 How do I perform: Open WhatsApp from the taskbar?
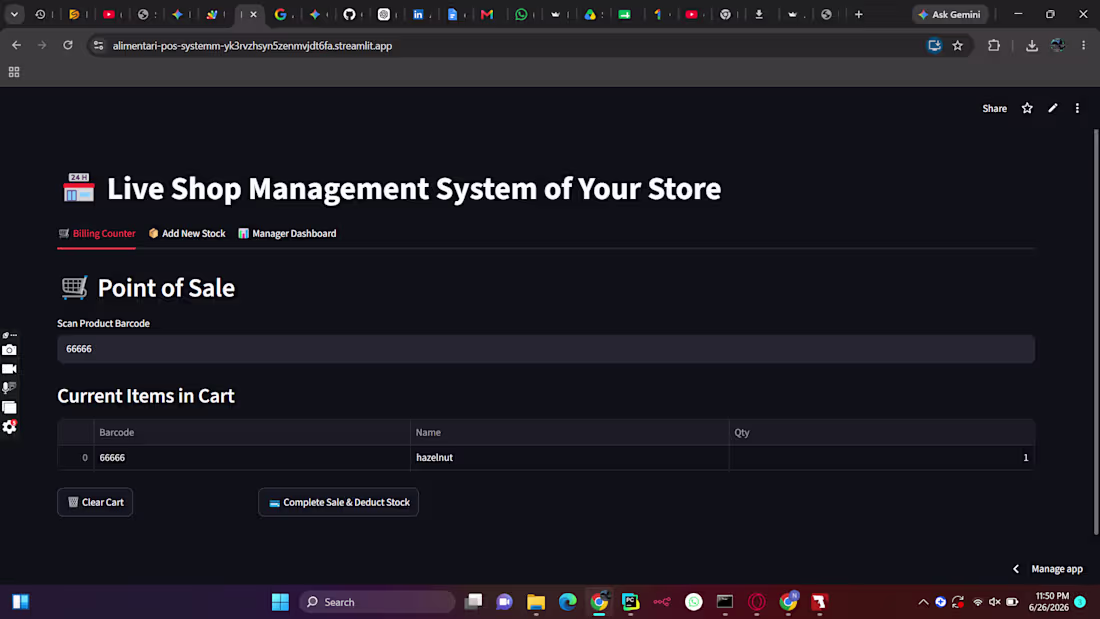tap(693, 601)
